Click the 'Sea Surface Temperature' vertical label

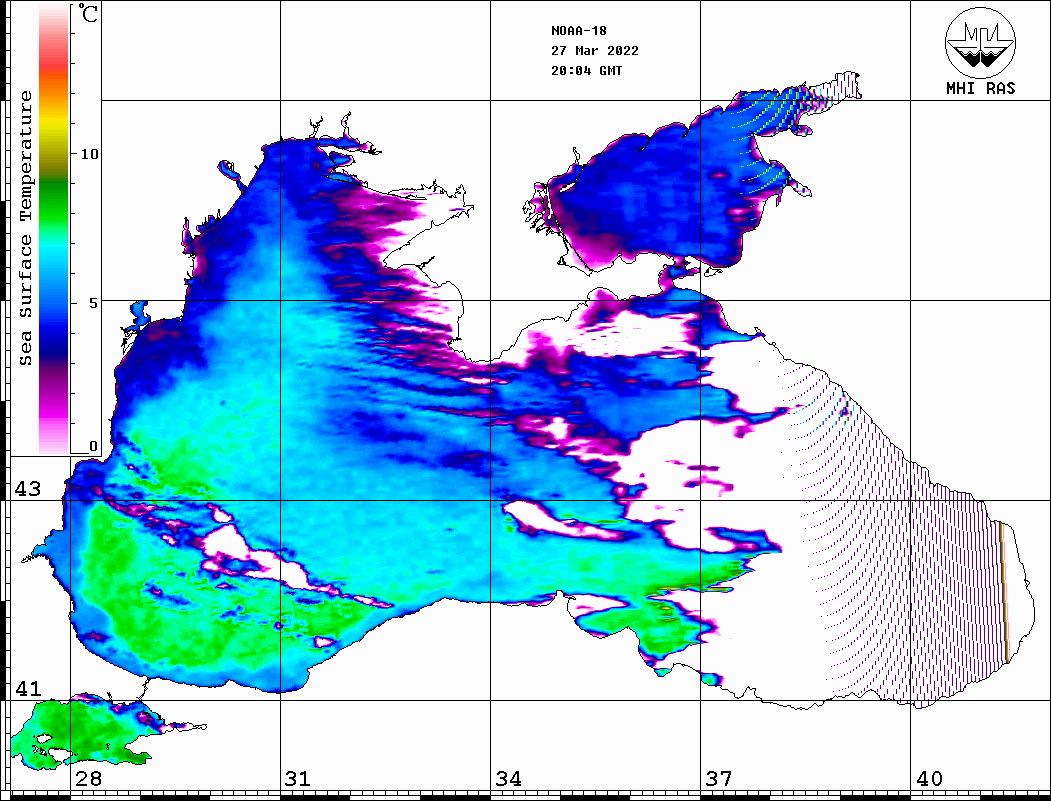point(25,228)
